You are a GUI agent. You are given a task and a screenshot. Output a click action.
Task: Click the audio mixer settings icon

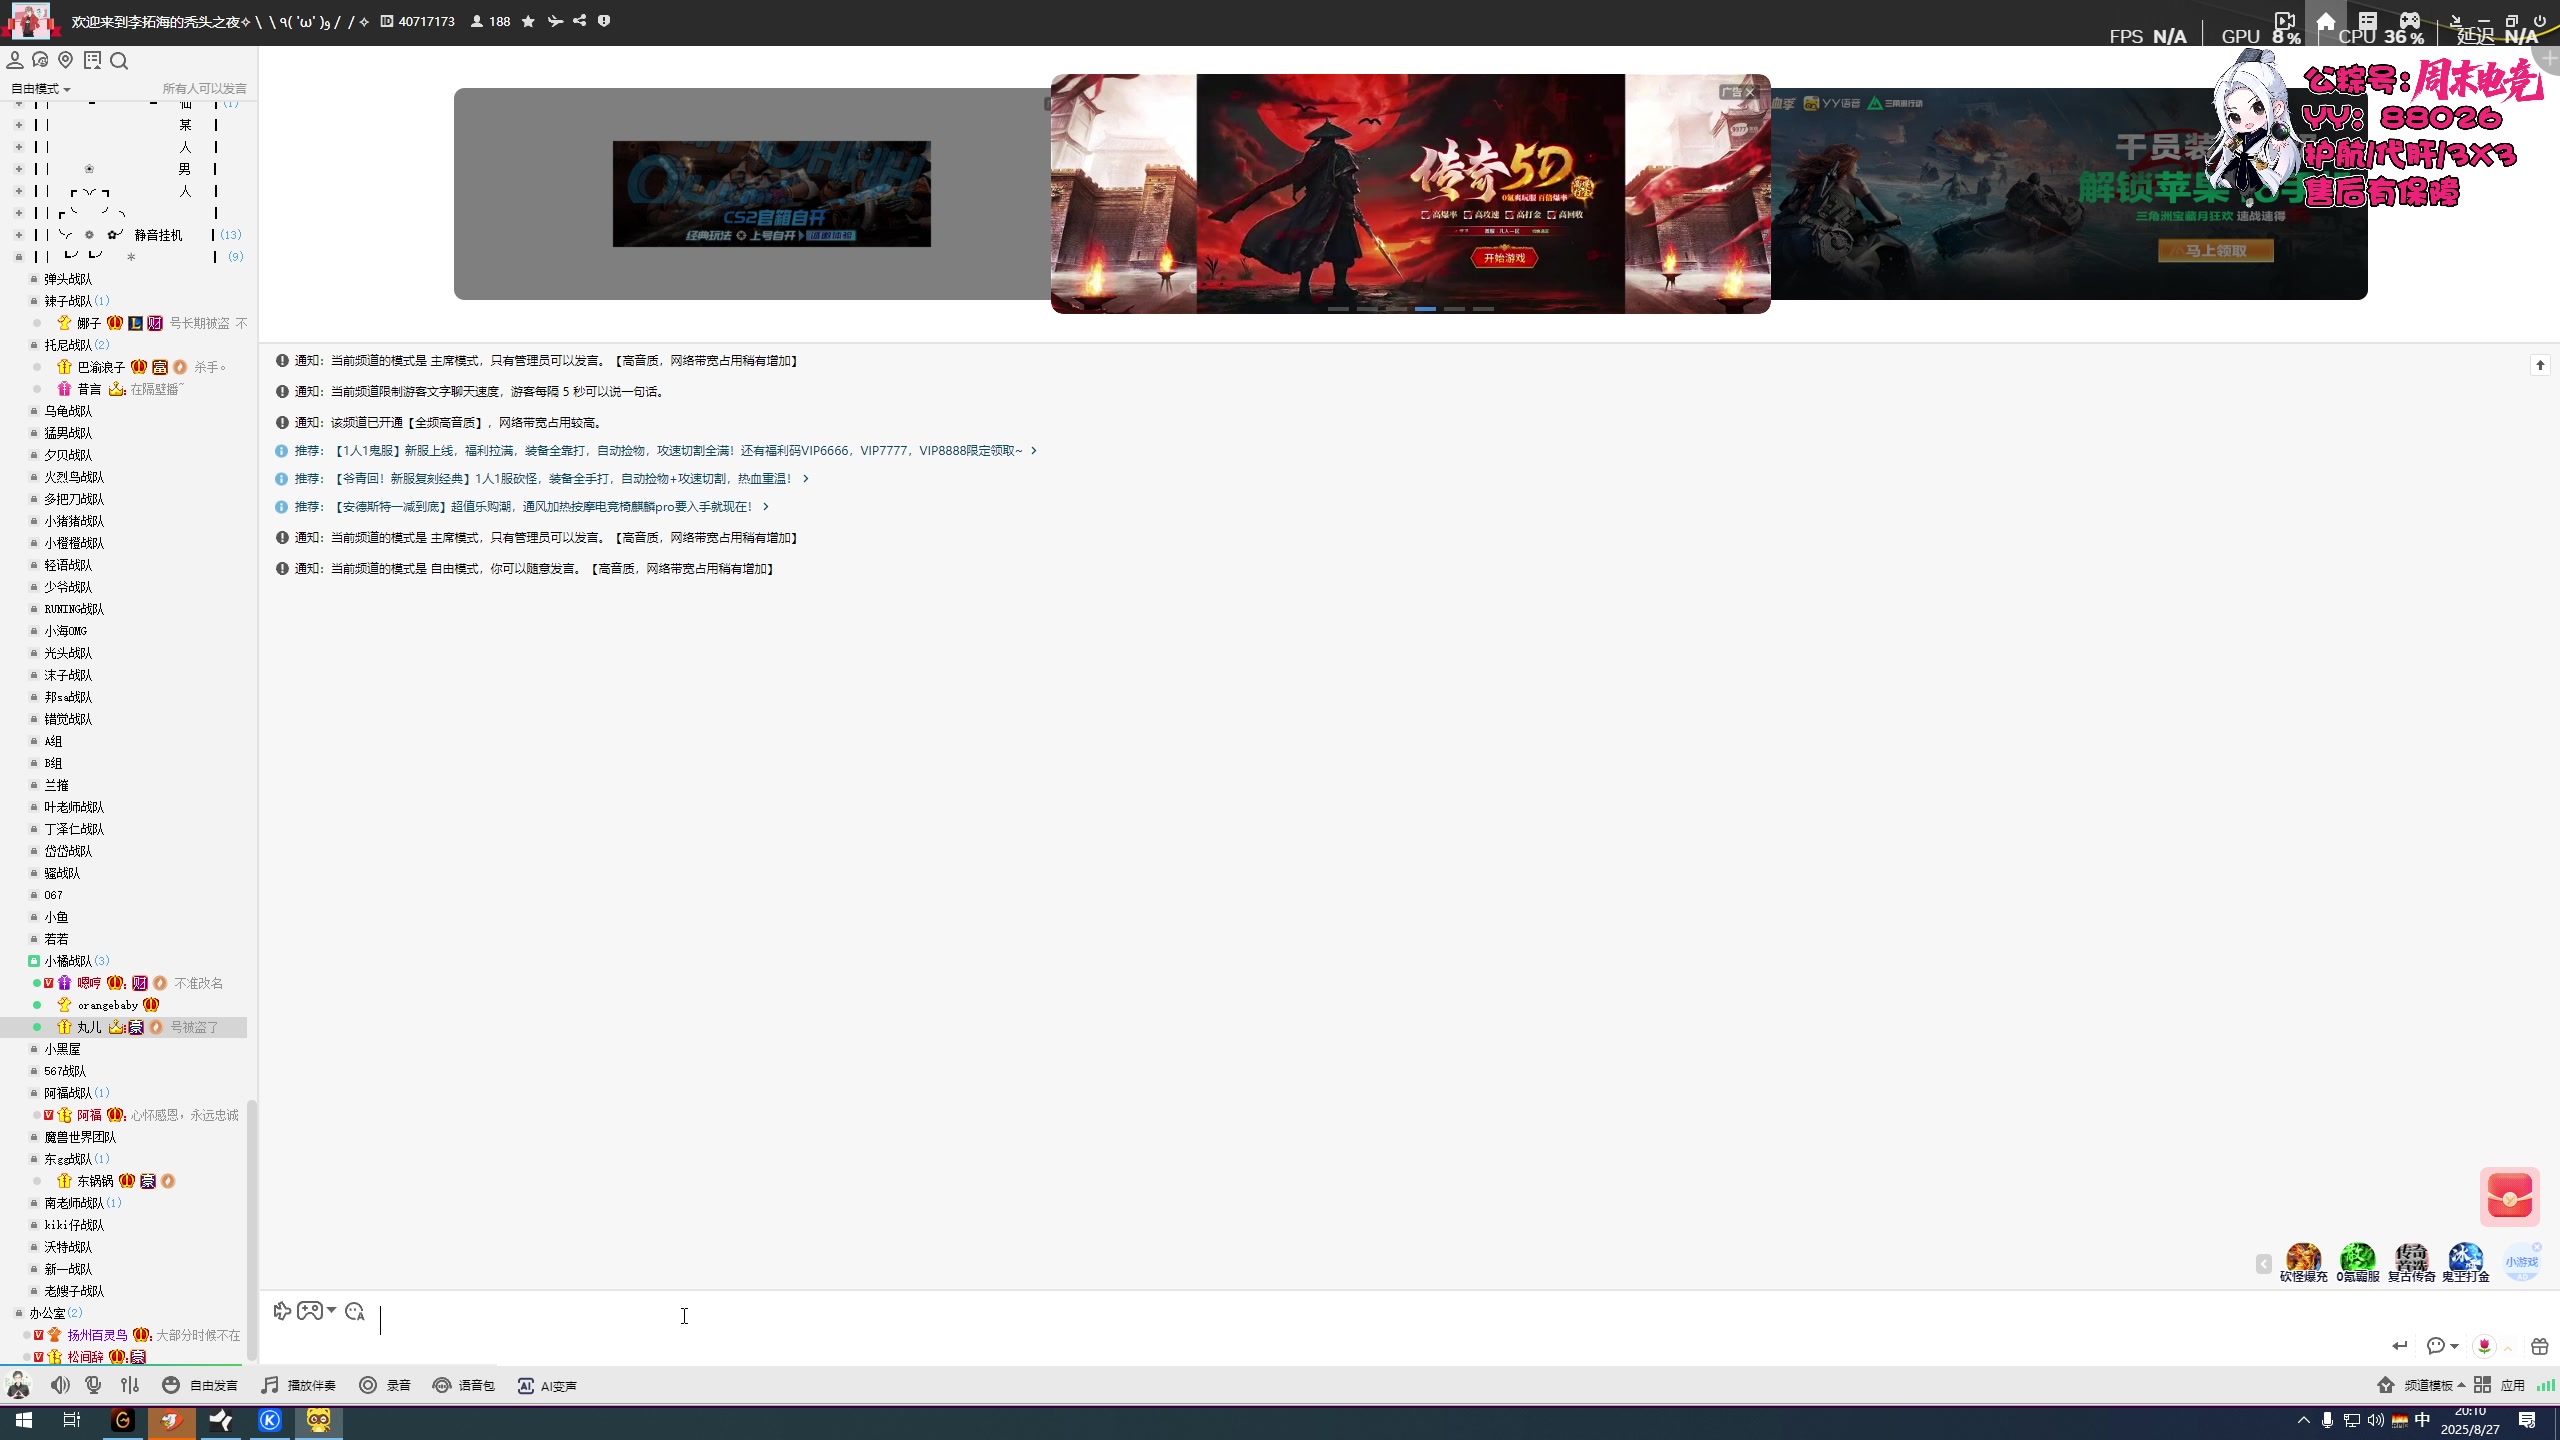[130, 1385]
